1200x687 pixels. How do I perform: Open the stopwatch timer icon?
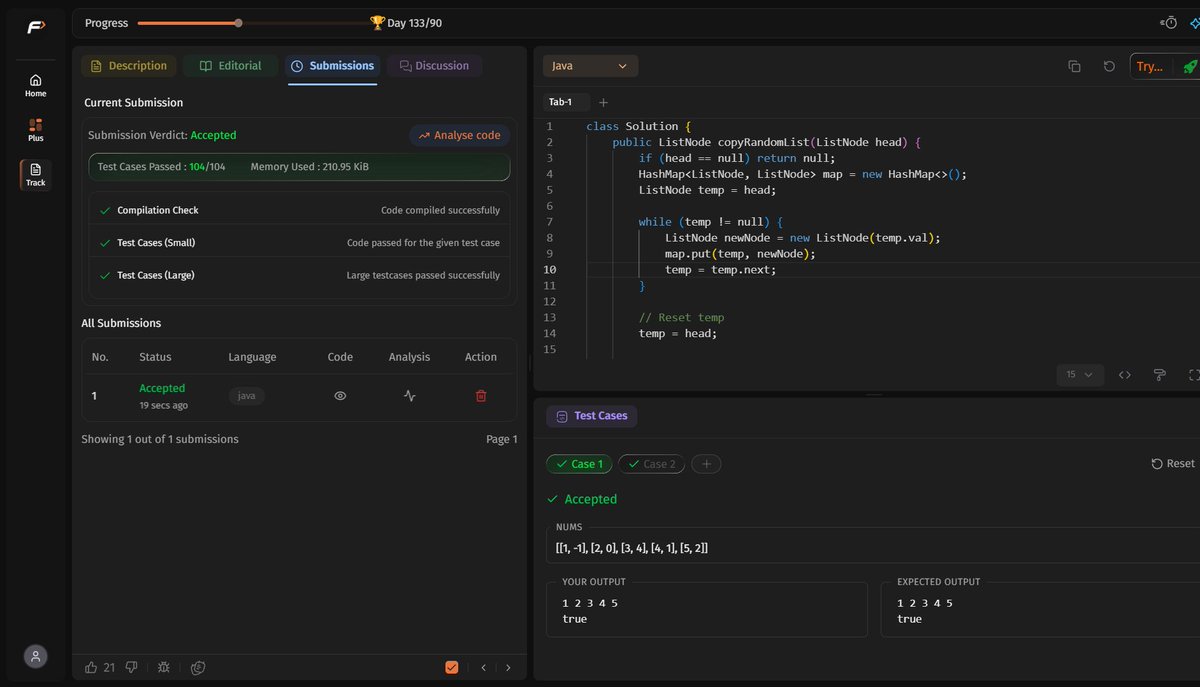tap(1169, 23)
